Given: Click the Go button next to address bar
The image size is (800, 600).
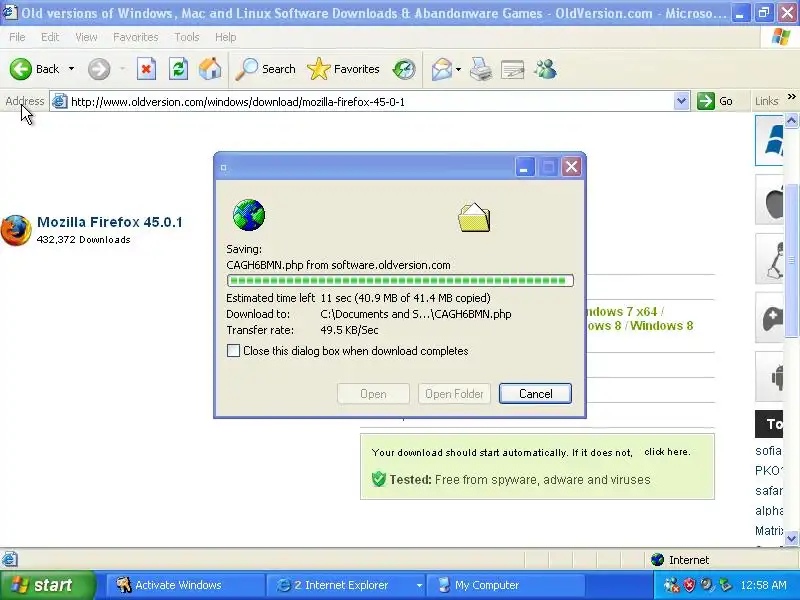Looking at the screenshot, I should (716, 101).
